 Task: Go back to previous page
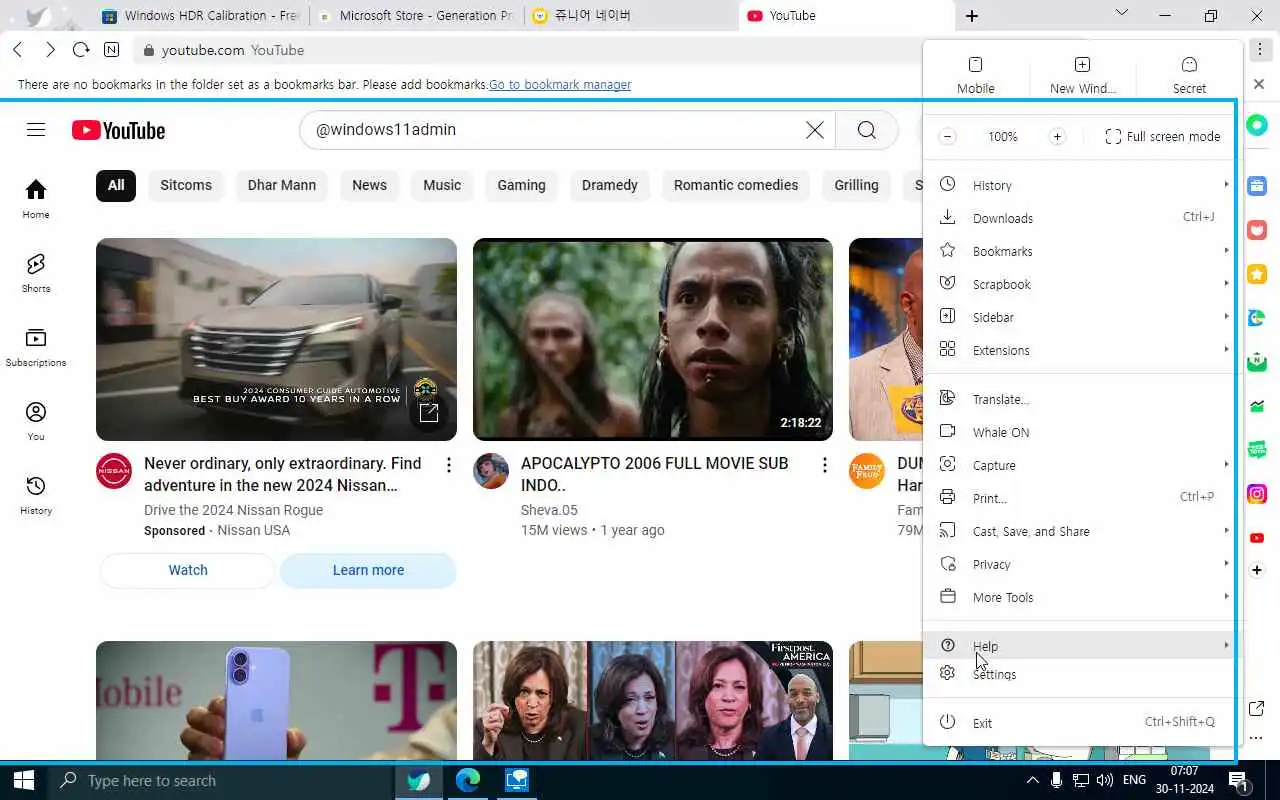(x=18, y=50)
